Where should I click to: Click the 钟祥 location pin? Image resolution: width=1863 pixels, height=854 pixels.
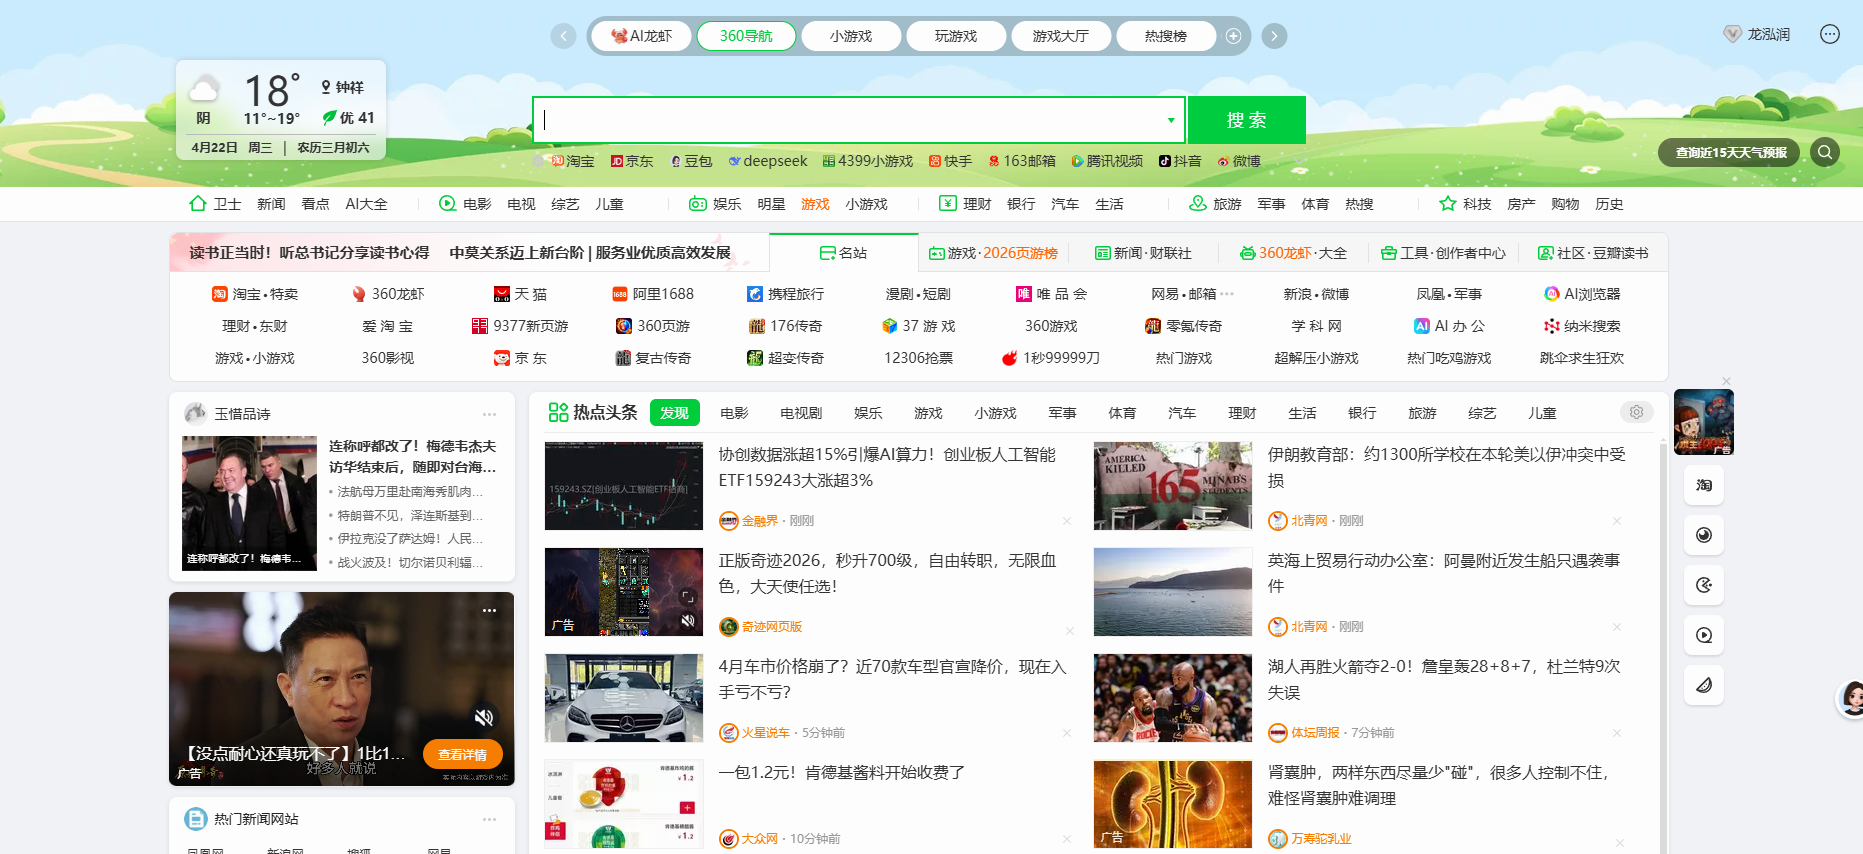(x=326, y=88)
